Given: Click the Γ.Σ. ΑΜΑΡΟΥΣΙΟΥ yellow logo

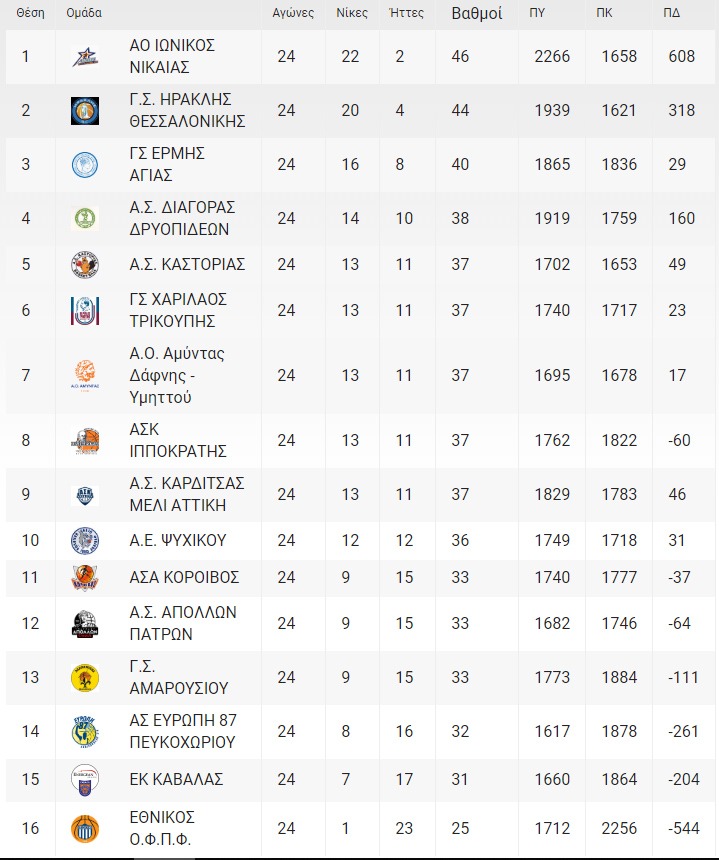Looking at the screenshot, I should click(85, 677).
